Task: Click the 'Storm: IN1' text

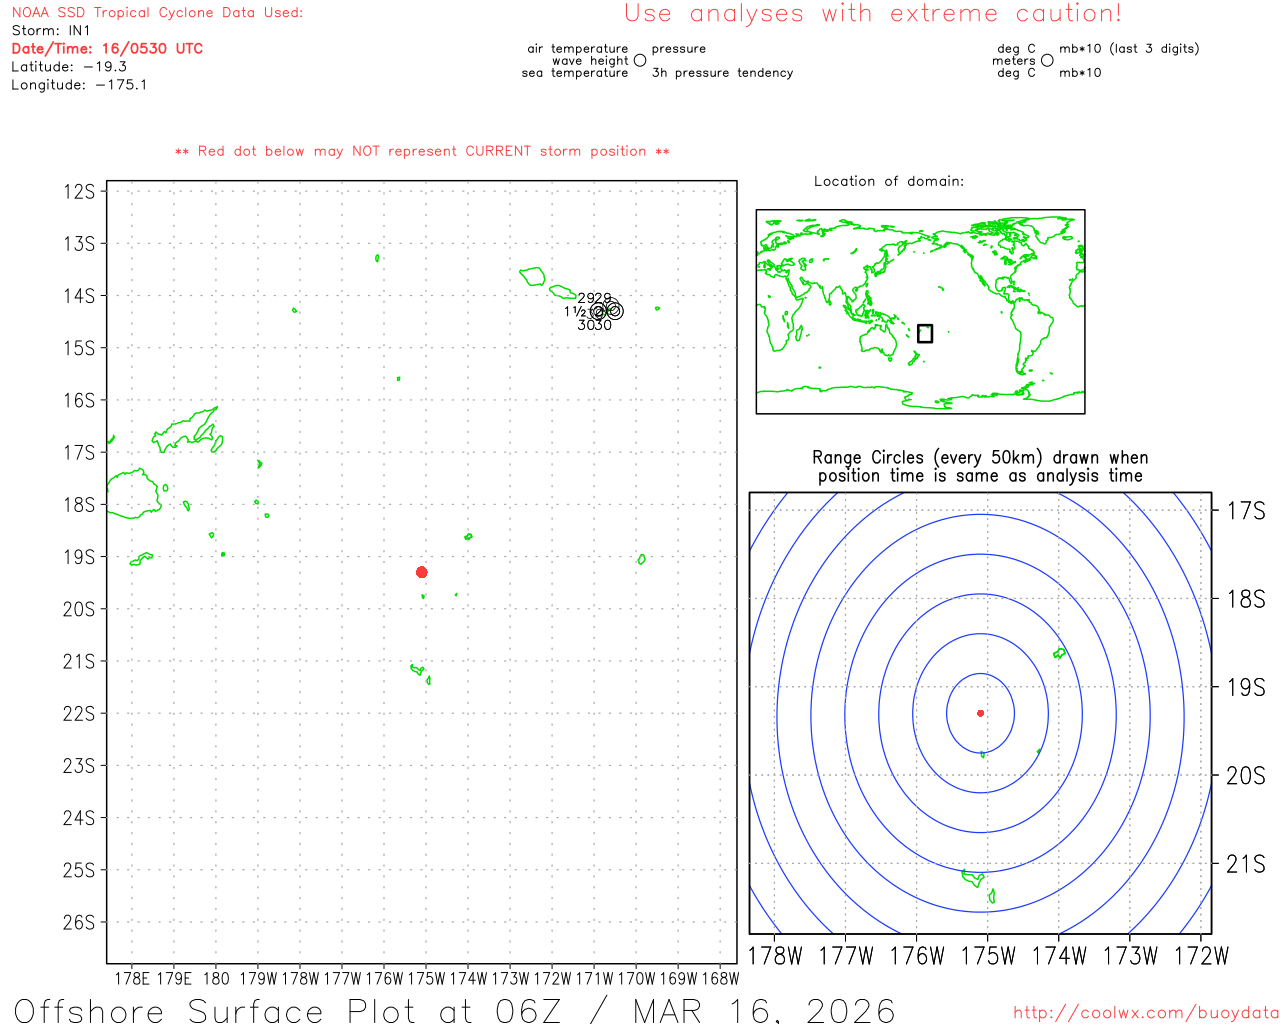Action: pos(51,31)
